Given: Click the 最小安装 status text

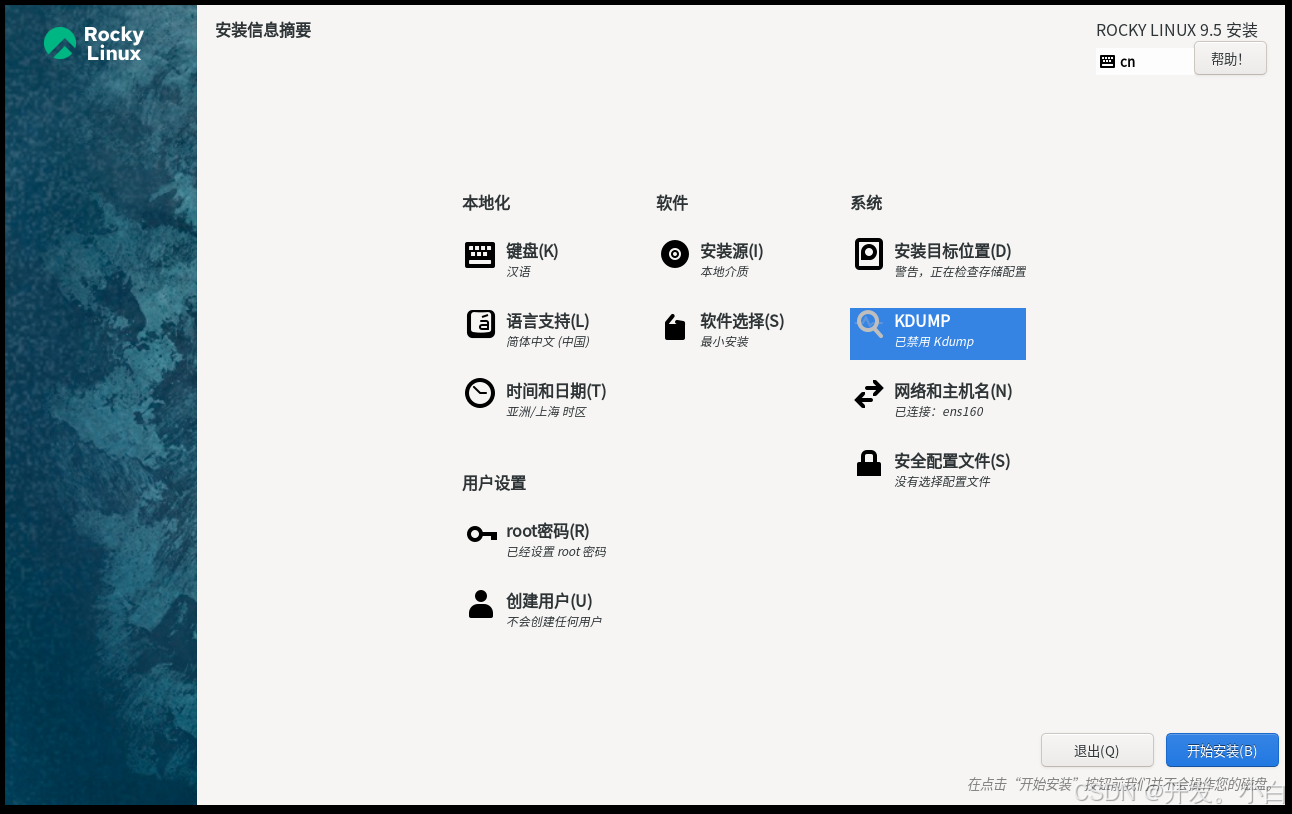Looking at the screenshot, I should 724,342.
